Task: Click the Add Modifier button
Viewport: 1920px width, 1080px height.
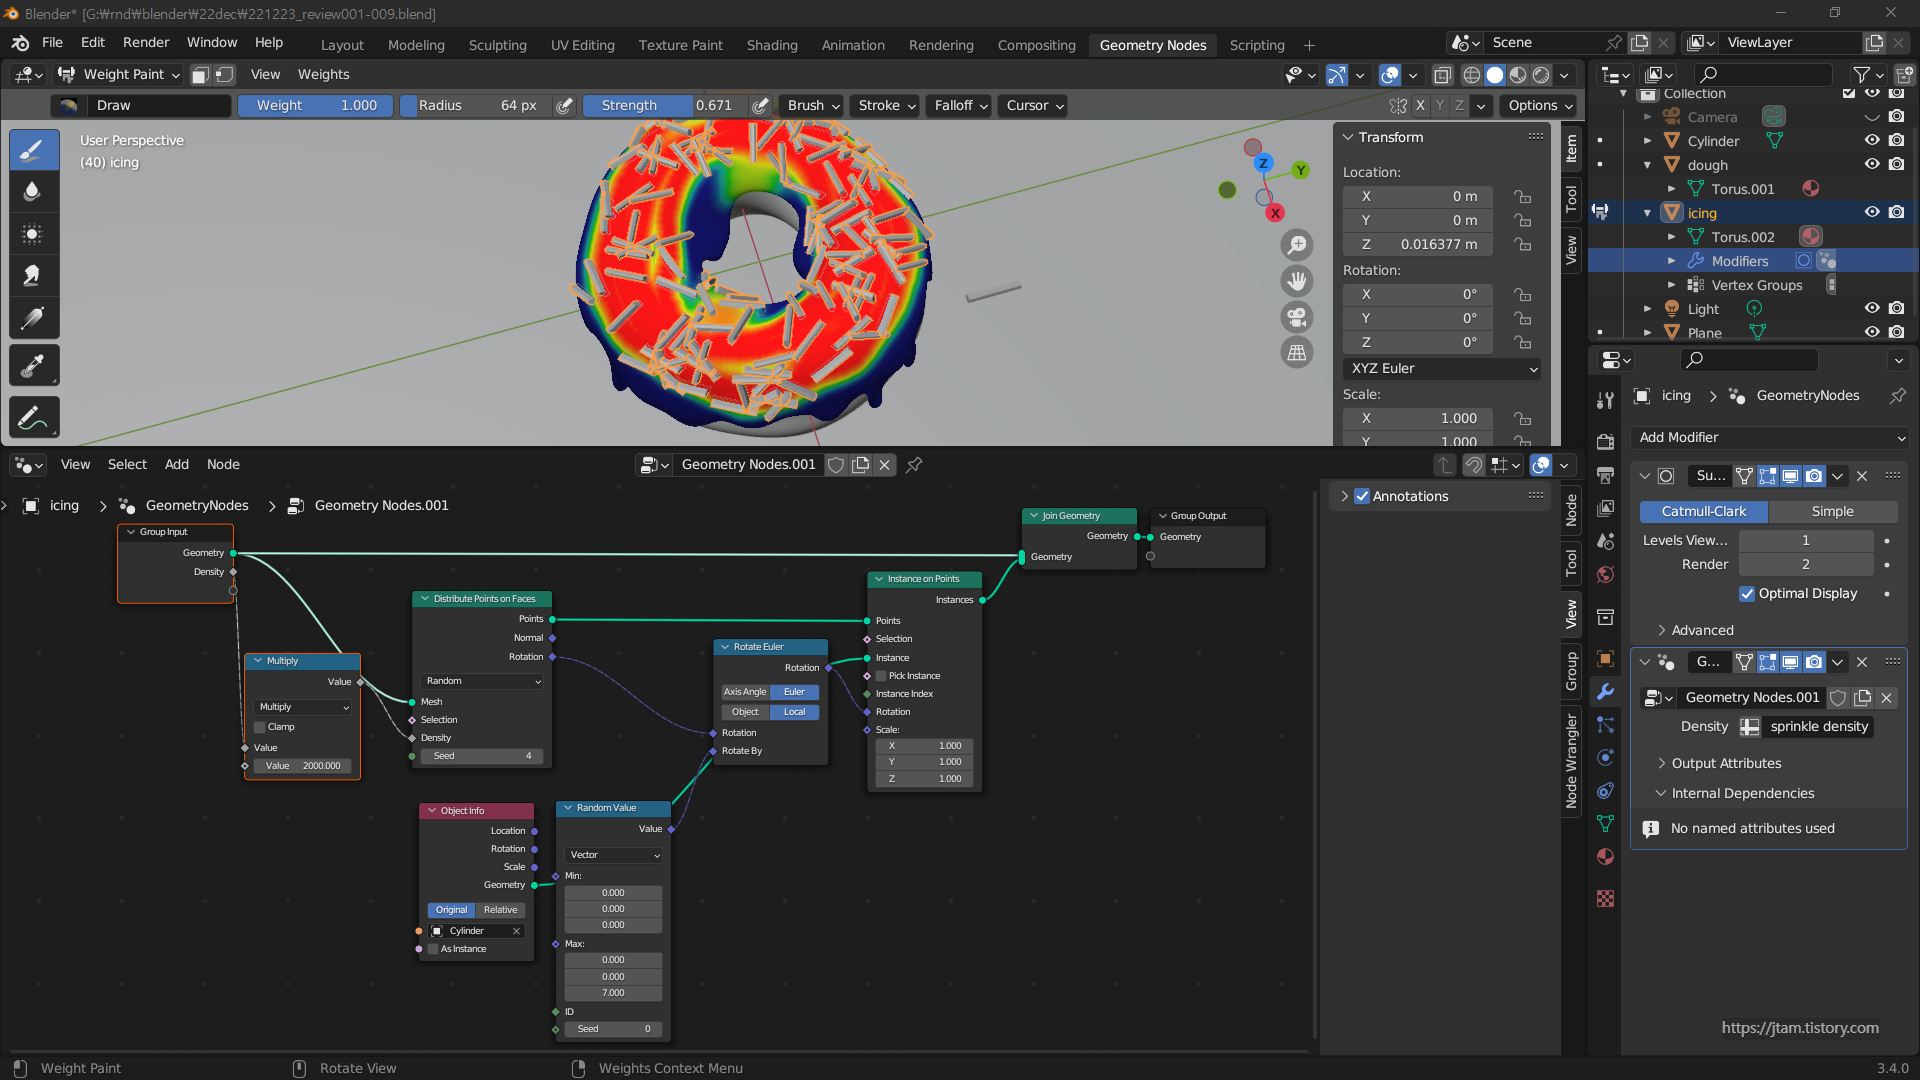Action: [x=1770, y=437]
